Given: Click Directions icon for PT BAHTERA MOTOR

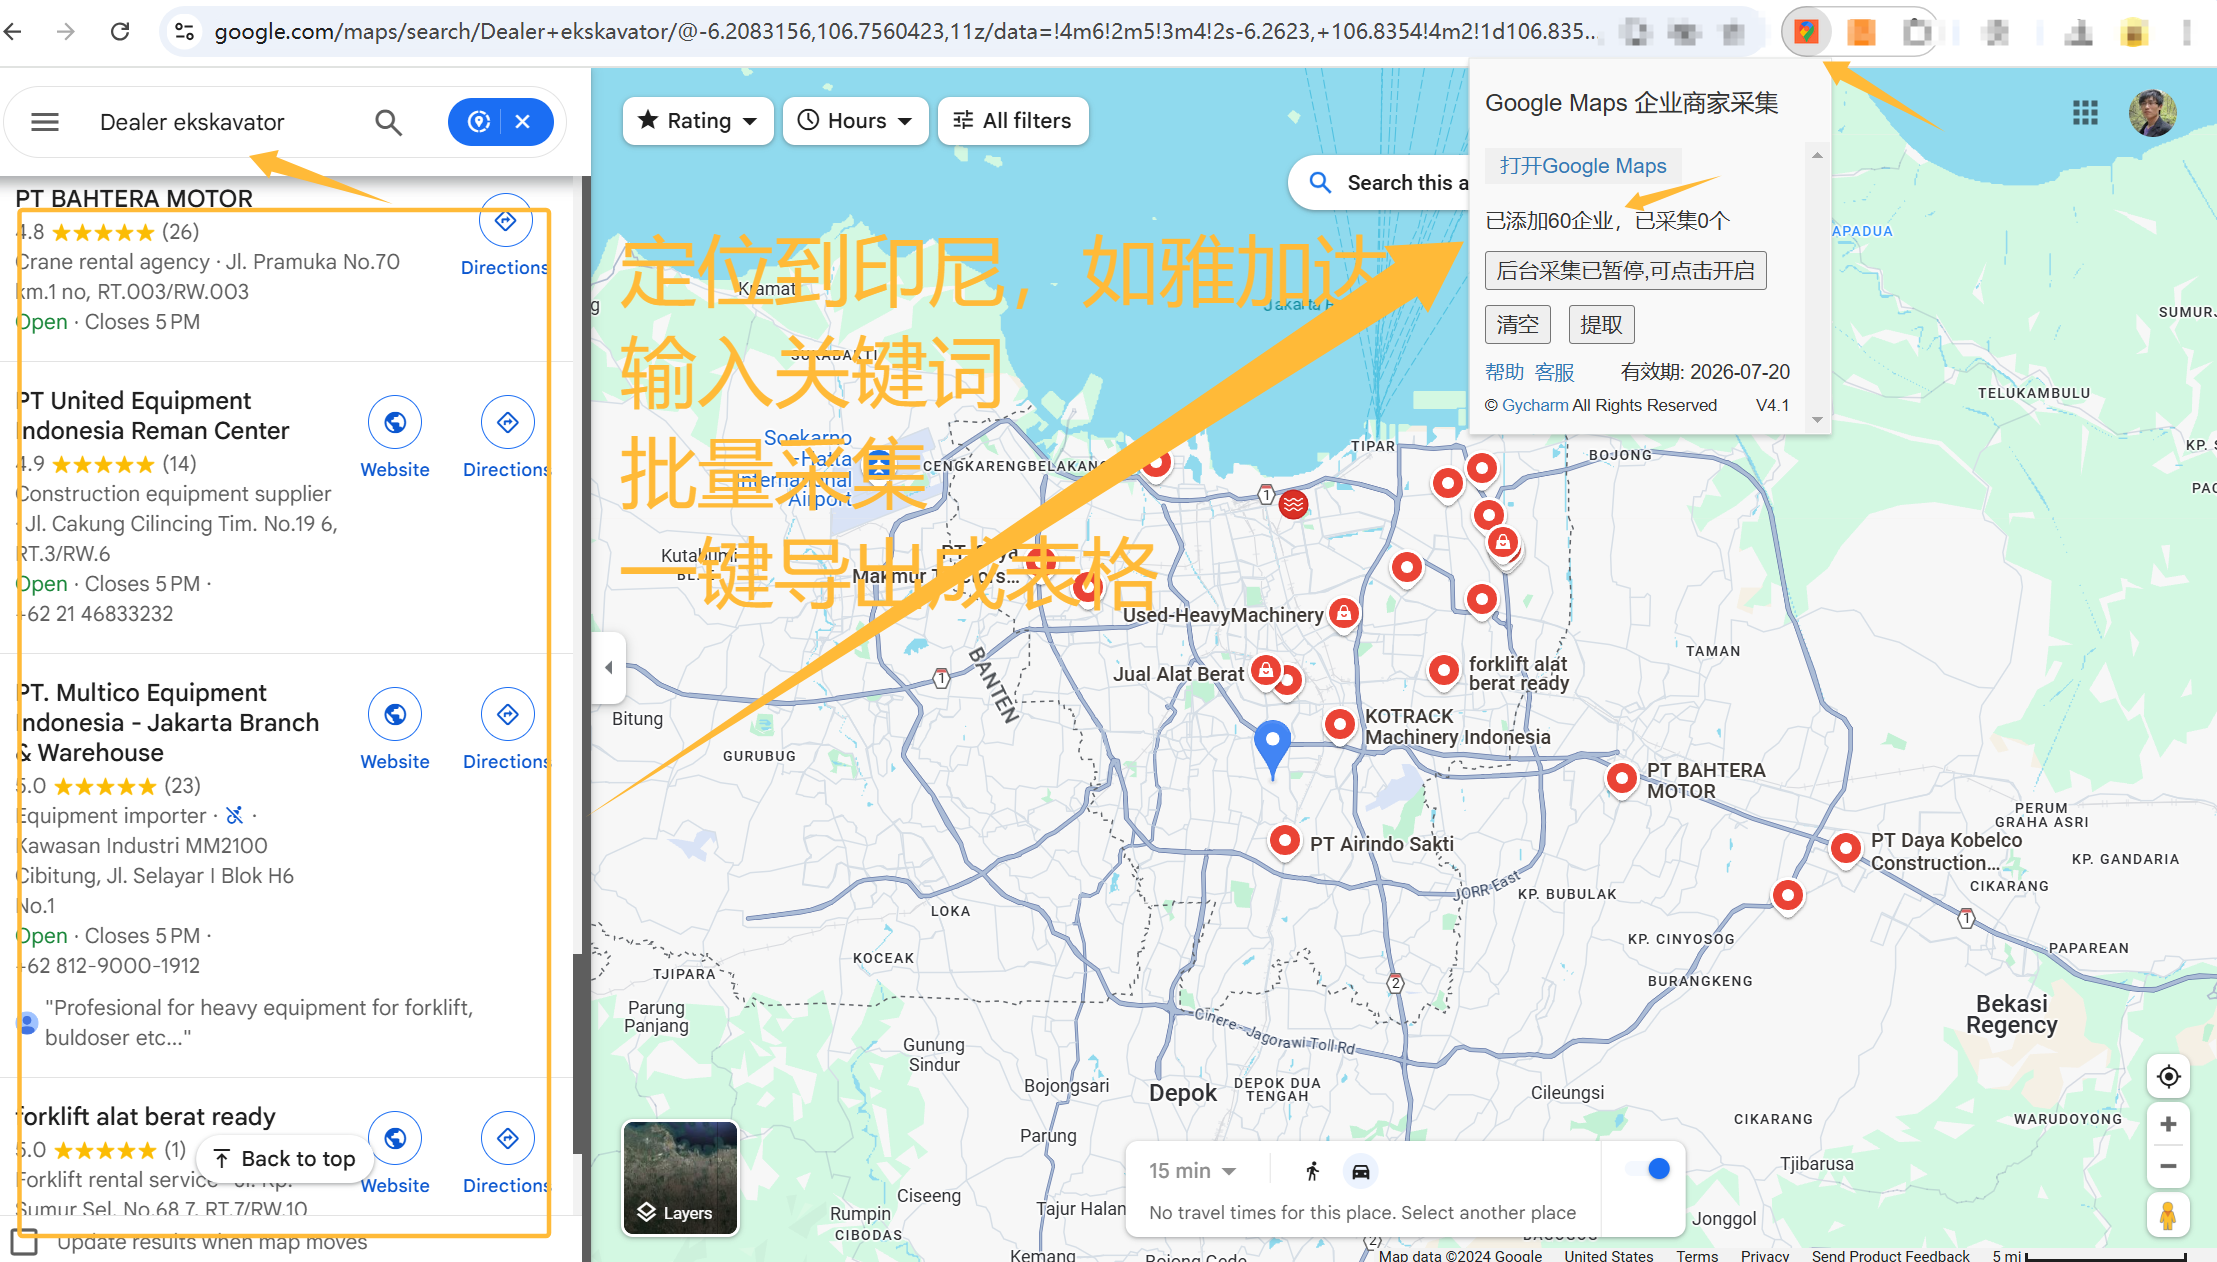Looking at the screenshot, I should tap(505, 221).
